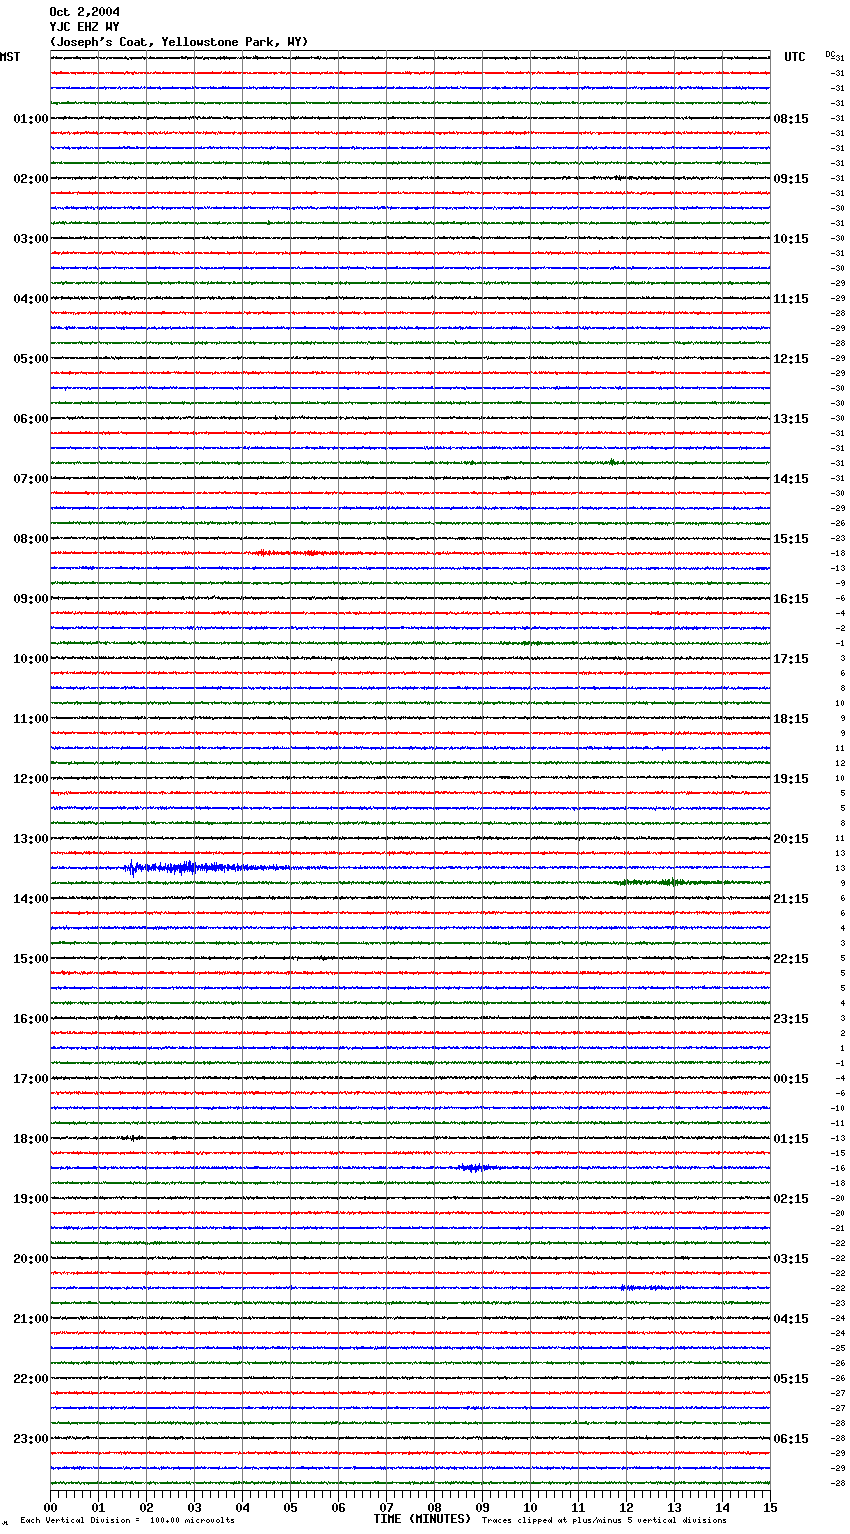Image resolution: width=850 pixels, height=1534 pixels.
Task: Click the minute tick label "00" on bottom axis
Action: 50,1507
